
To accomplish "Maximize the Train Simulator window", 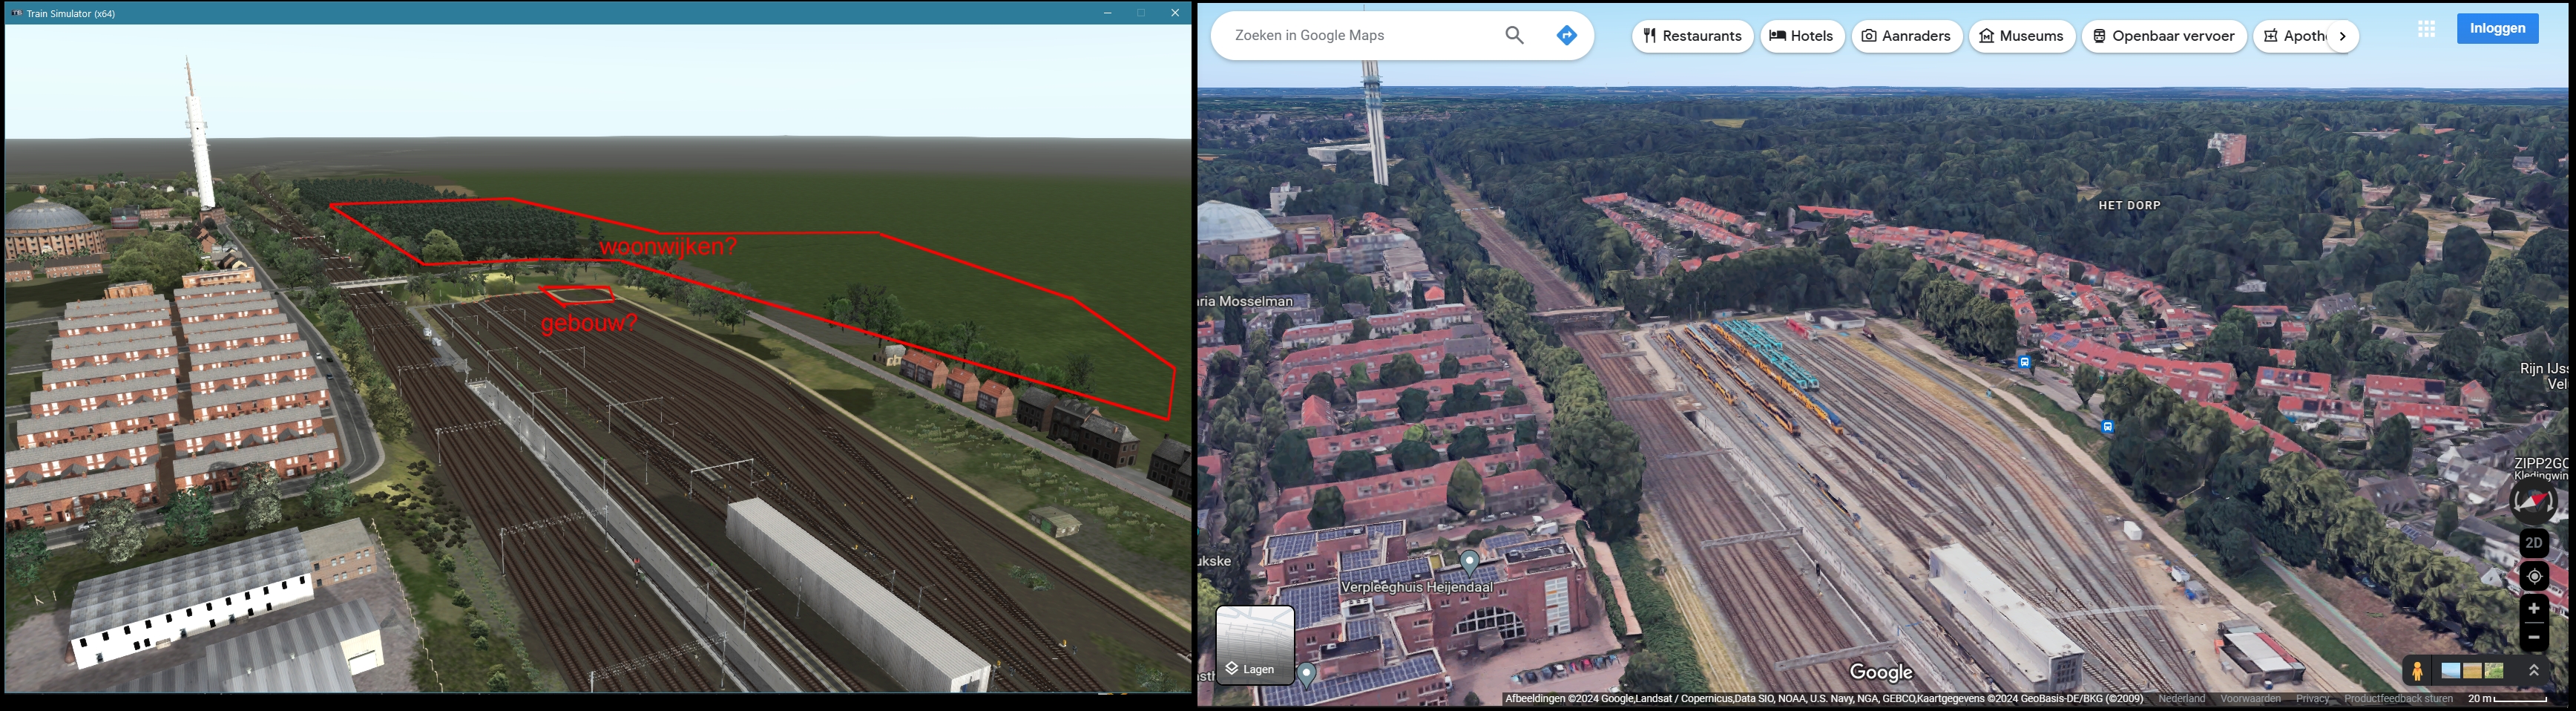I will click(1141, 13).
